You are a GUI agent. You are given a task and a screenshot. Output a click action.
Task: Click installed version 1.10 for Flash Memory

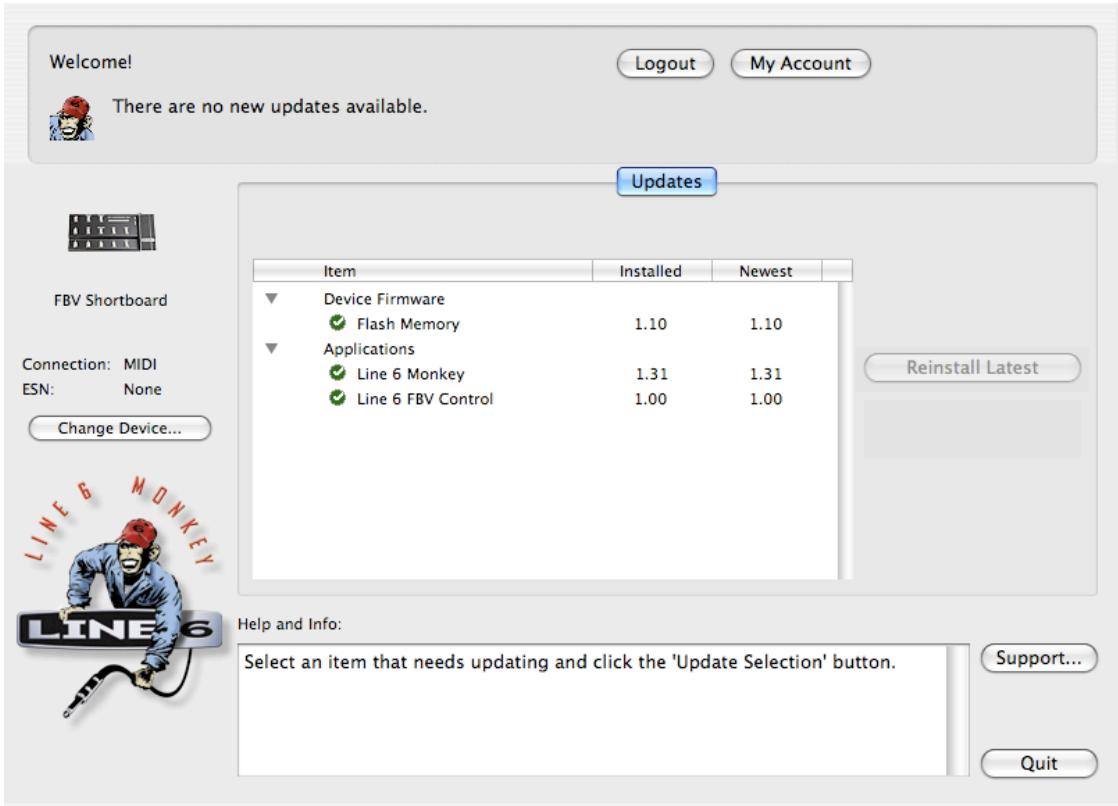pos(650,324)
